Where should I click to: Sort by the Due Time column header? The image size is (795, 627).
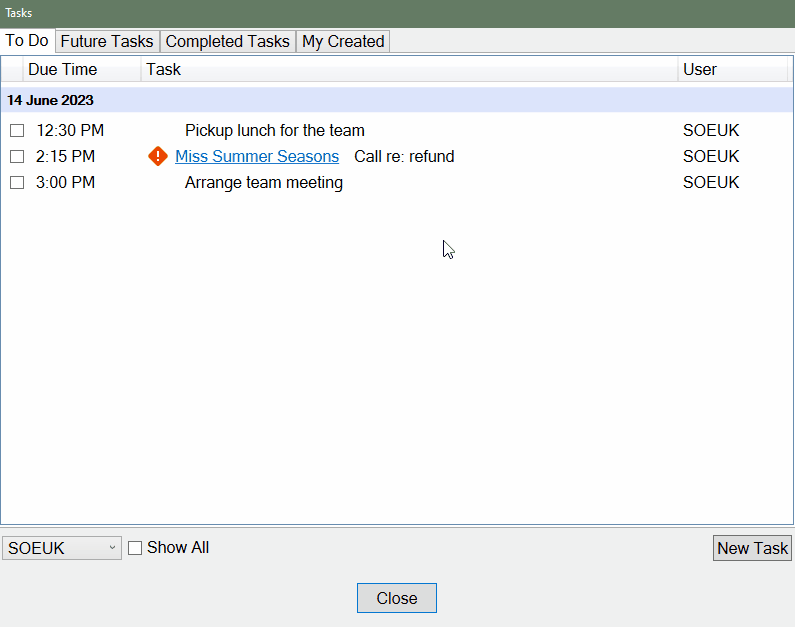[82, 69]
